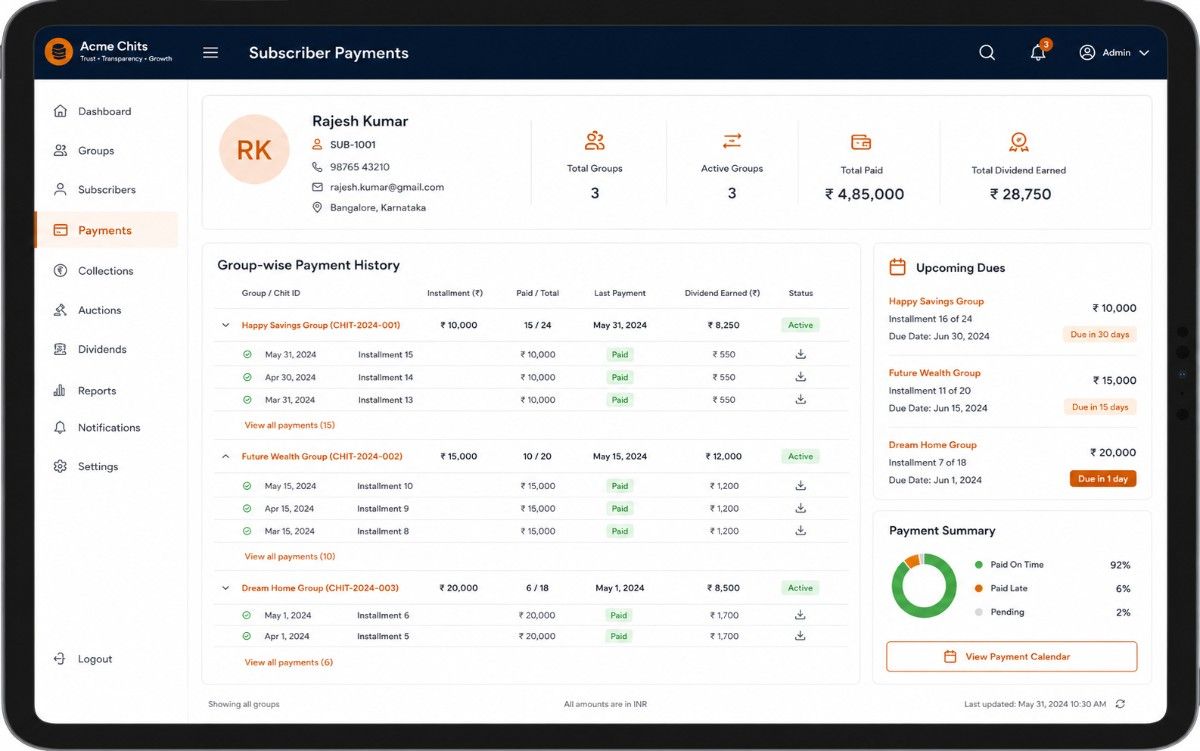The height and width of the screenshot is (751, 1200).
Task: Download receipt for Installment 6
Action: (801, 615)
